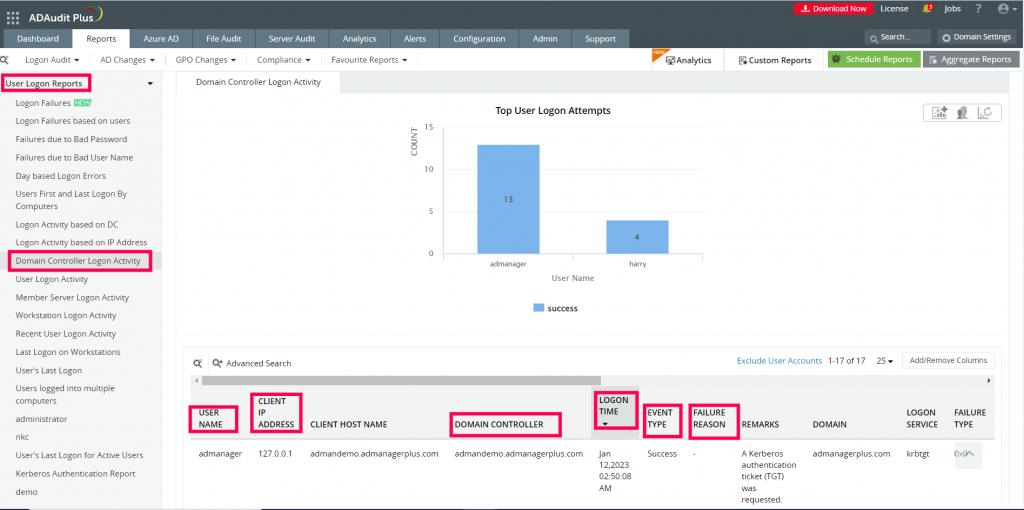Open Logon Failures report
Image resolution: width=1024 pixels, height=510 pixels.
(43, 103)
